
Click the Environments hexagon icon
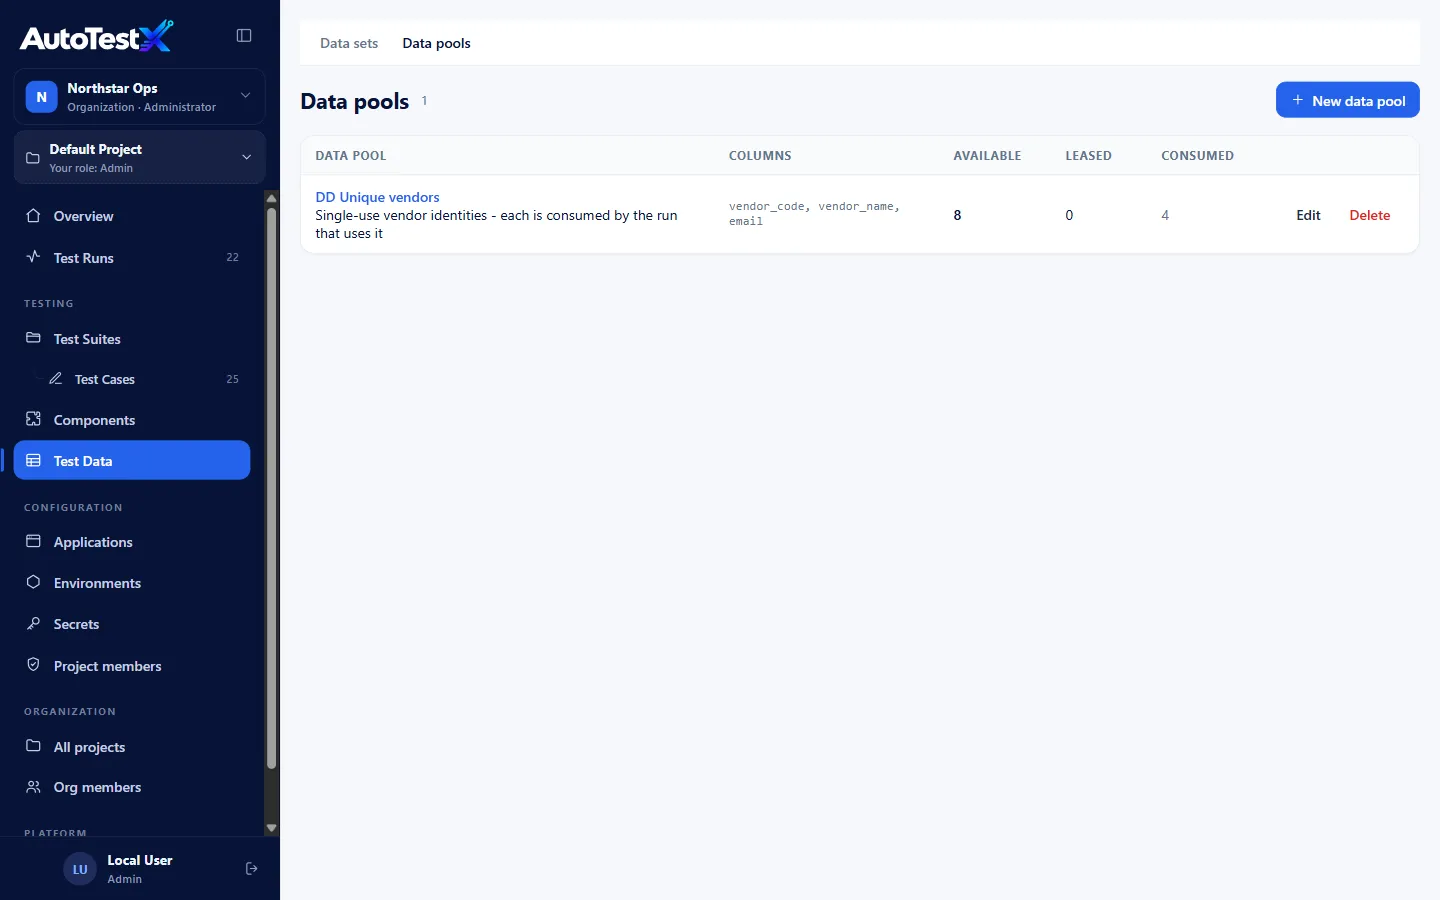(x=33, y=582)
